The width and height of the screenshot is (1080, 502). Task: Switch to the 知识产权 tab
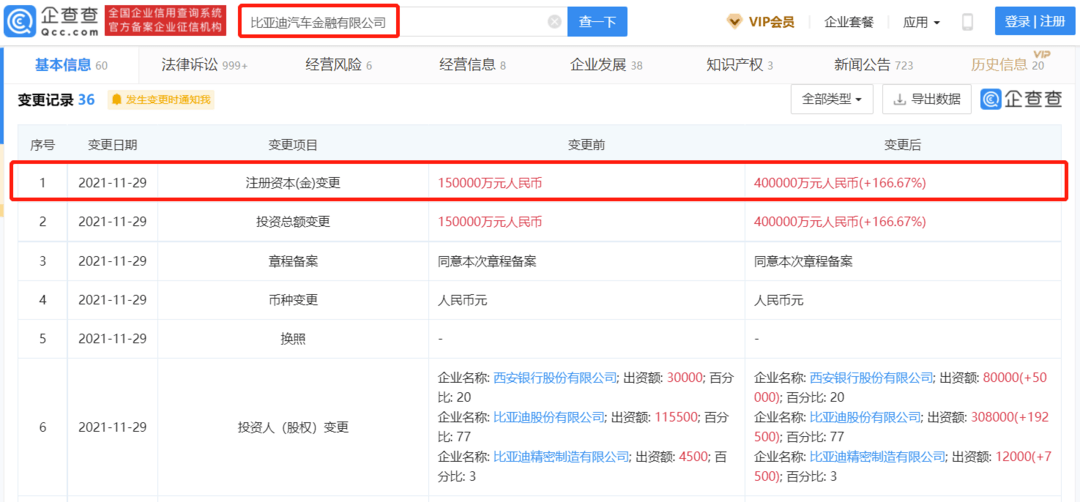click(x=740, y=65)
